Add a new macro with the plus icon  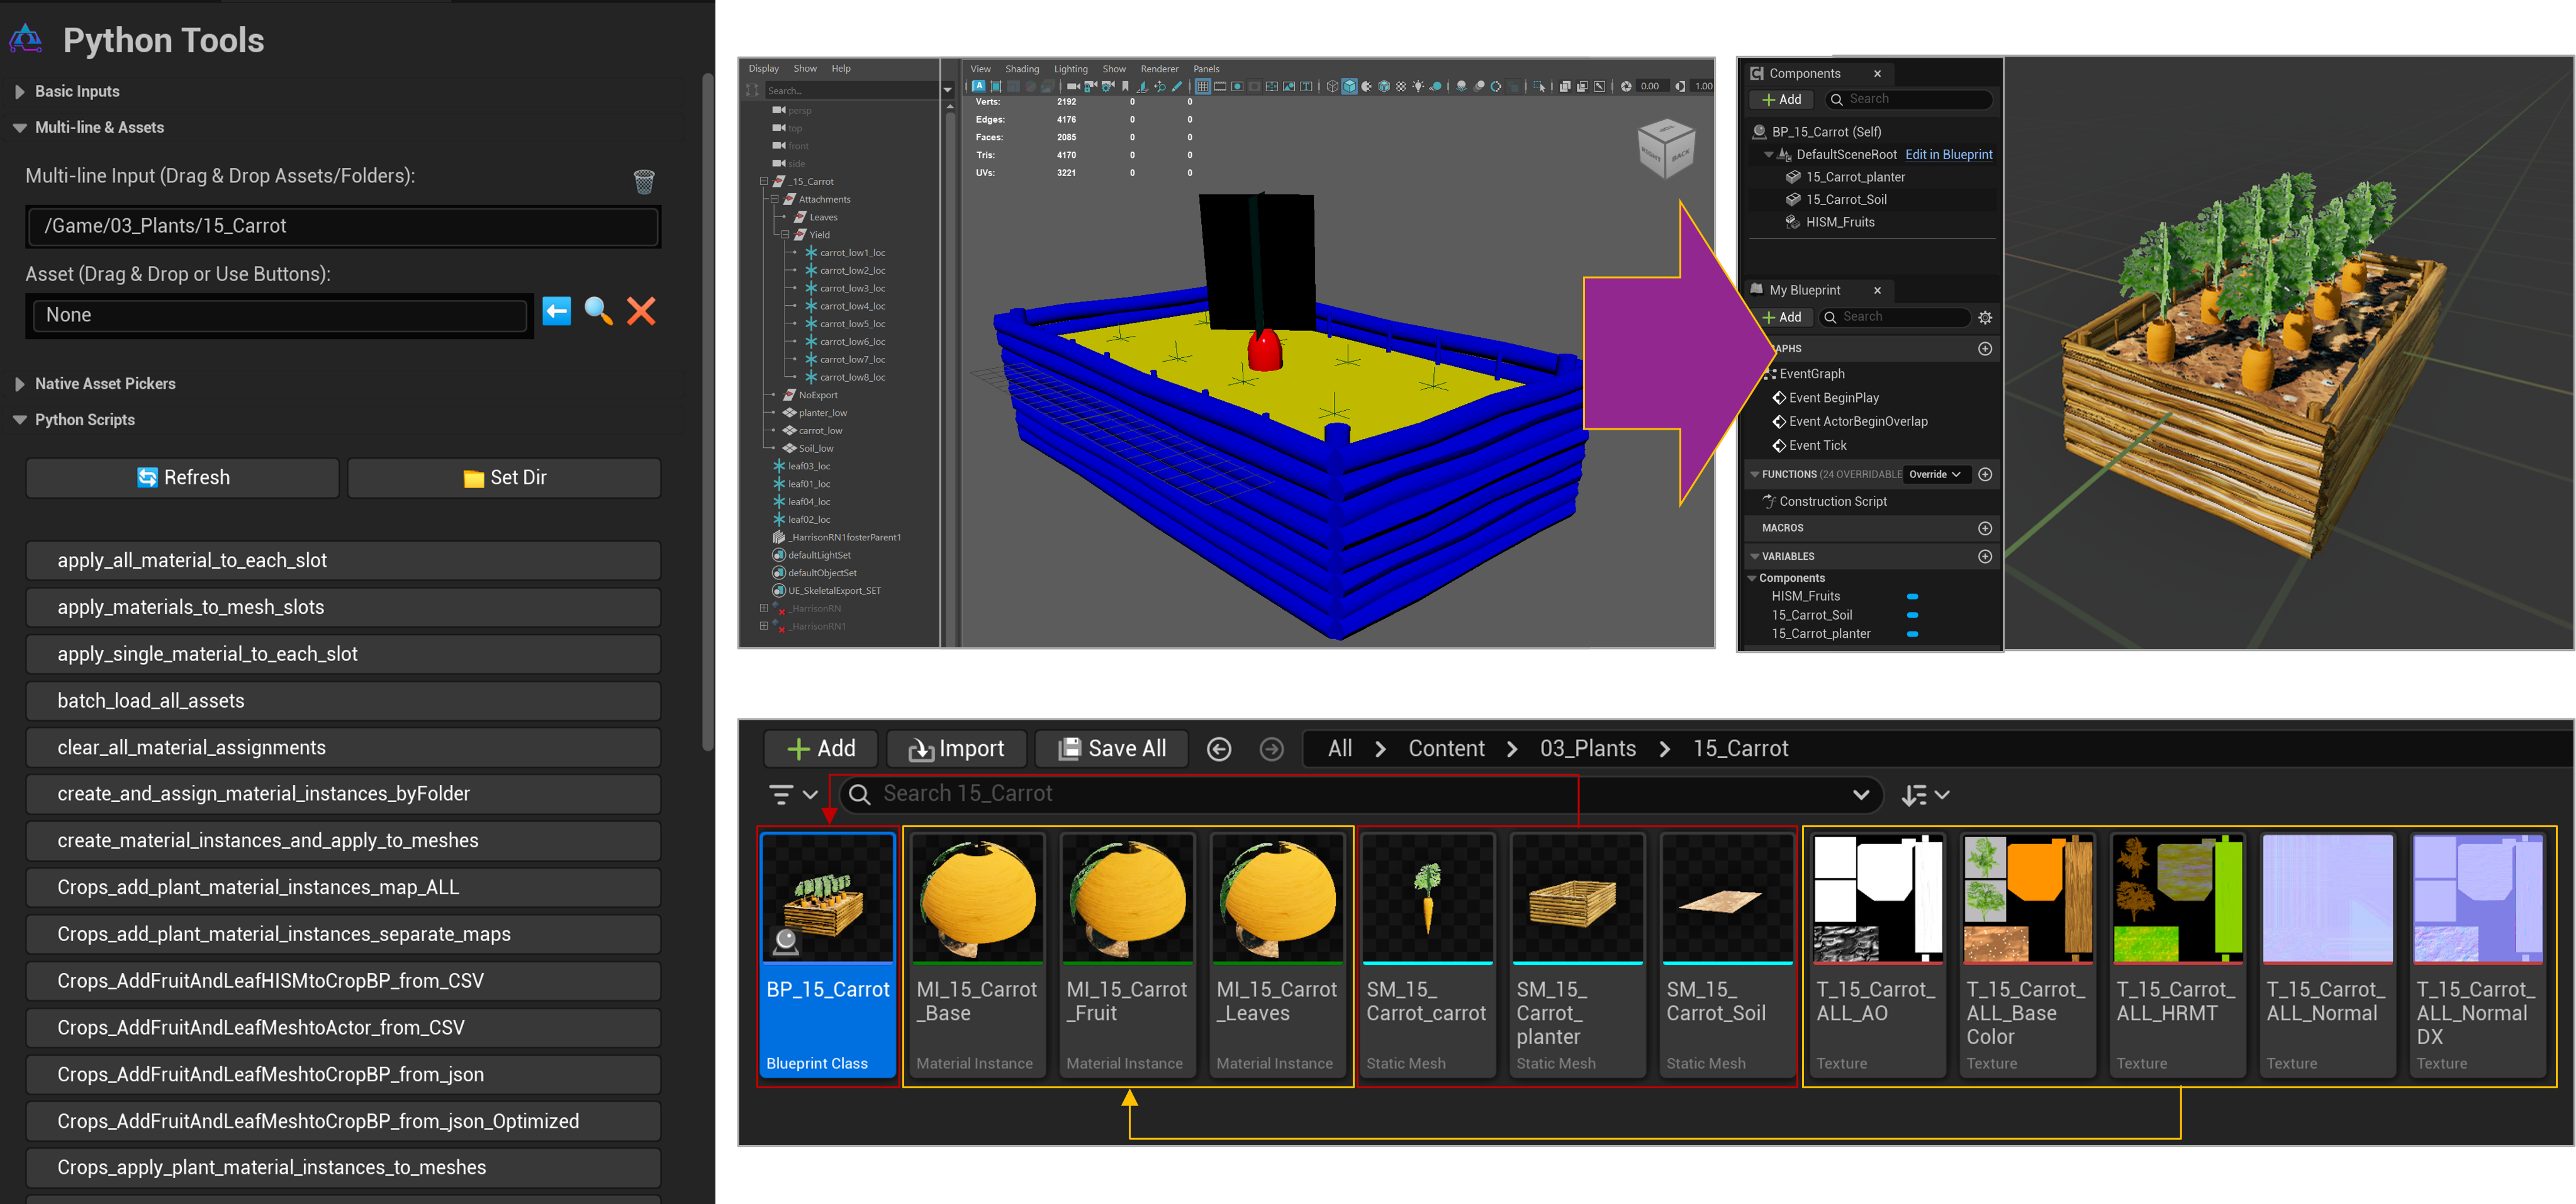point(1985,528)
